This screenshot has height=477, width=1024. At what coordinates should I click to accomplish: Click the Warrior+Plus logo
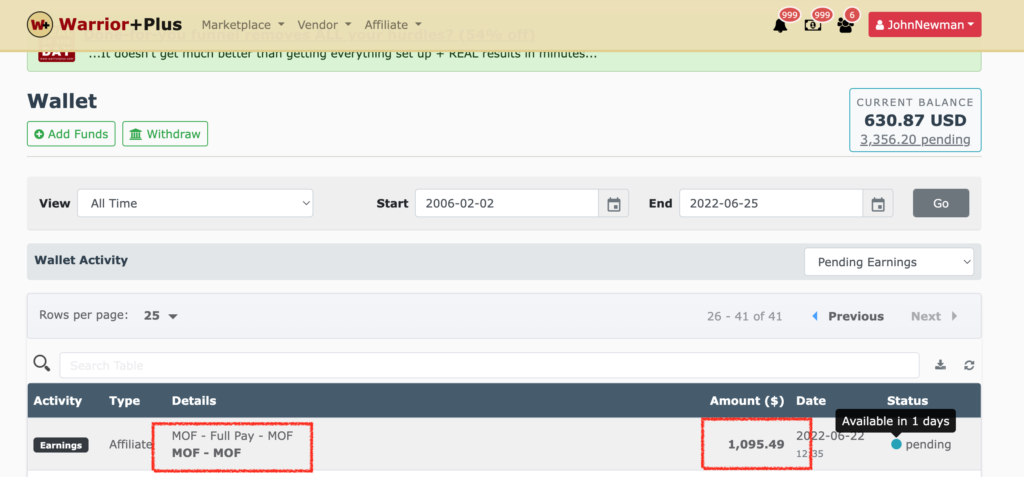(x=104, y=25)
